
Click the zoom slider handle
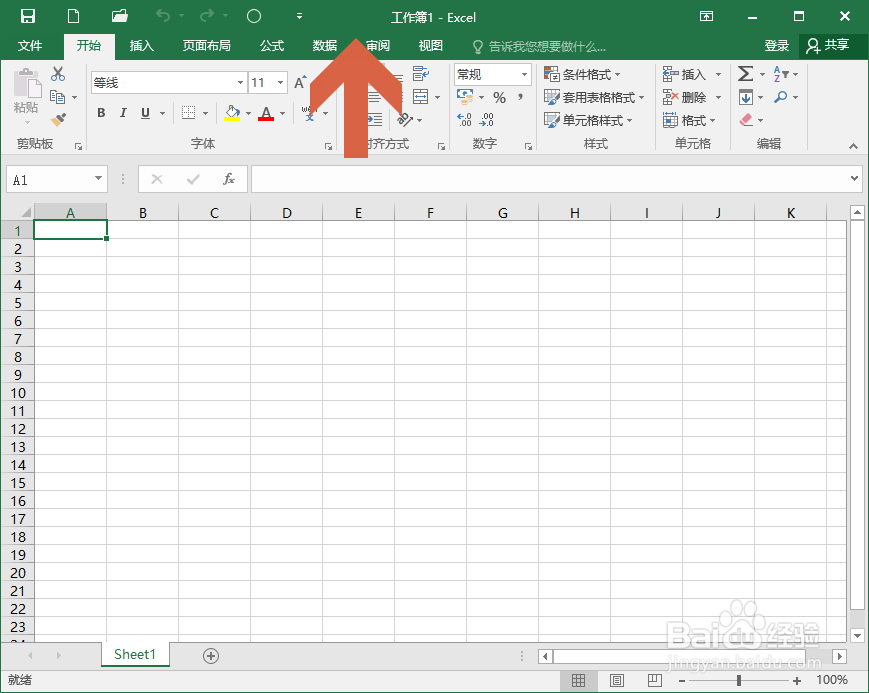[739, 680]
